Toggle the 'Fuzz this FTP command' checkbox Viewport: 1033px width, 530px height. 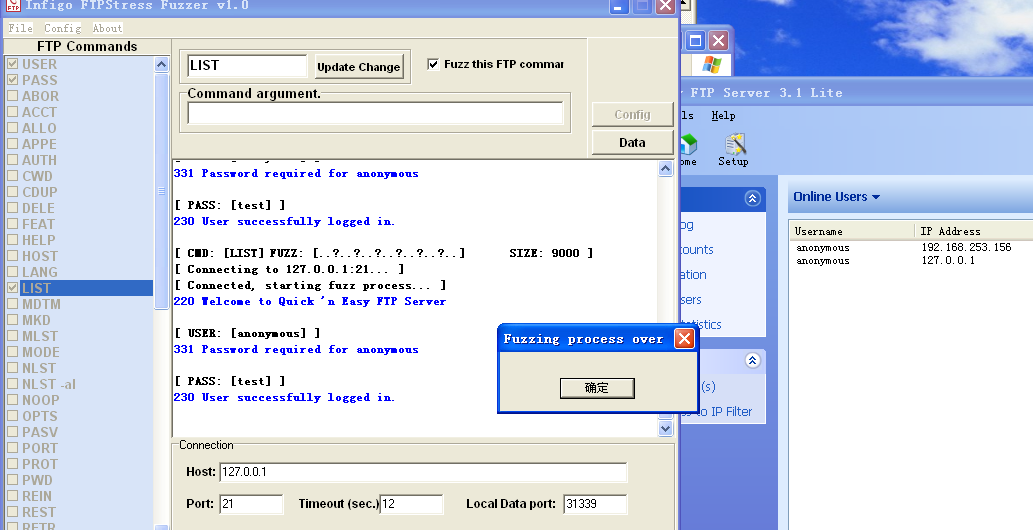(433, 64)
